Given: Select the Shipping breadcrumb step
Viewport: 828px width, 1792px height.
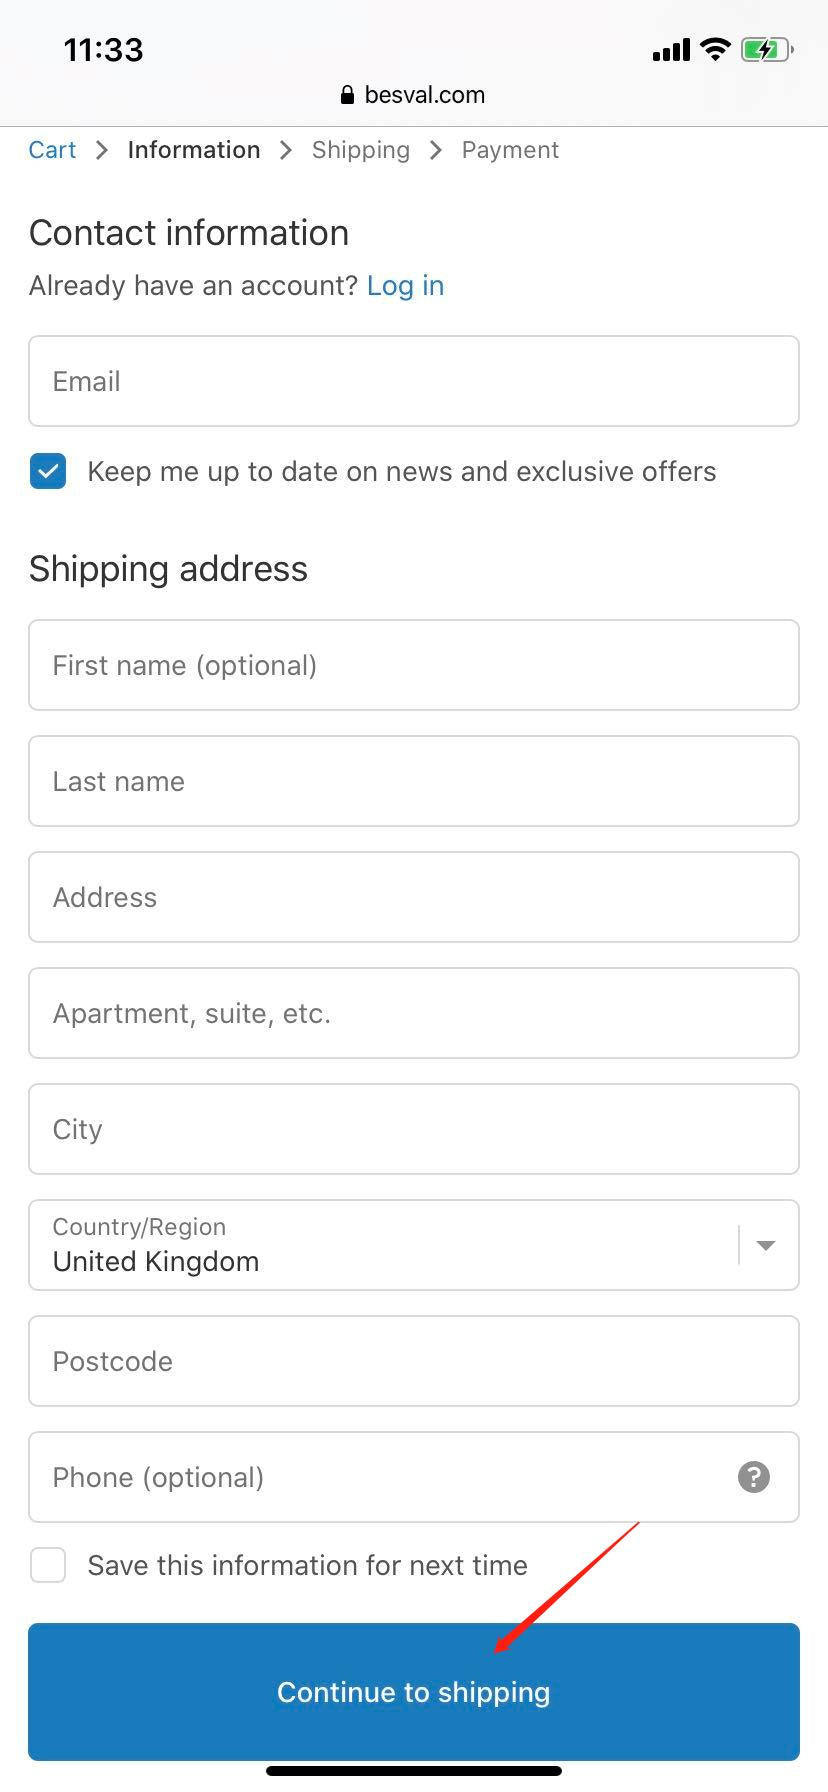Looking at the screenshot, I should pyautogui.click(x=360, y=150).
